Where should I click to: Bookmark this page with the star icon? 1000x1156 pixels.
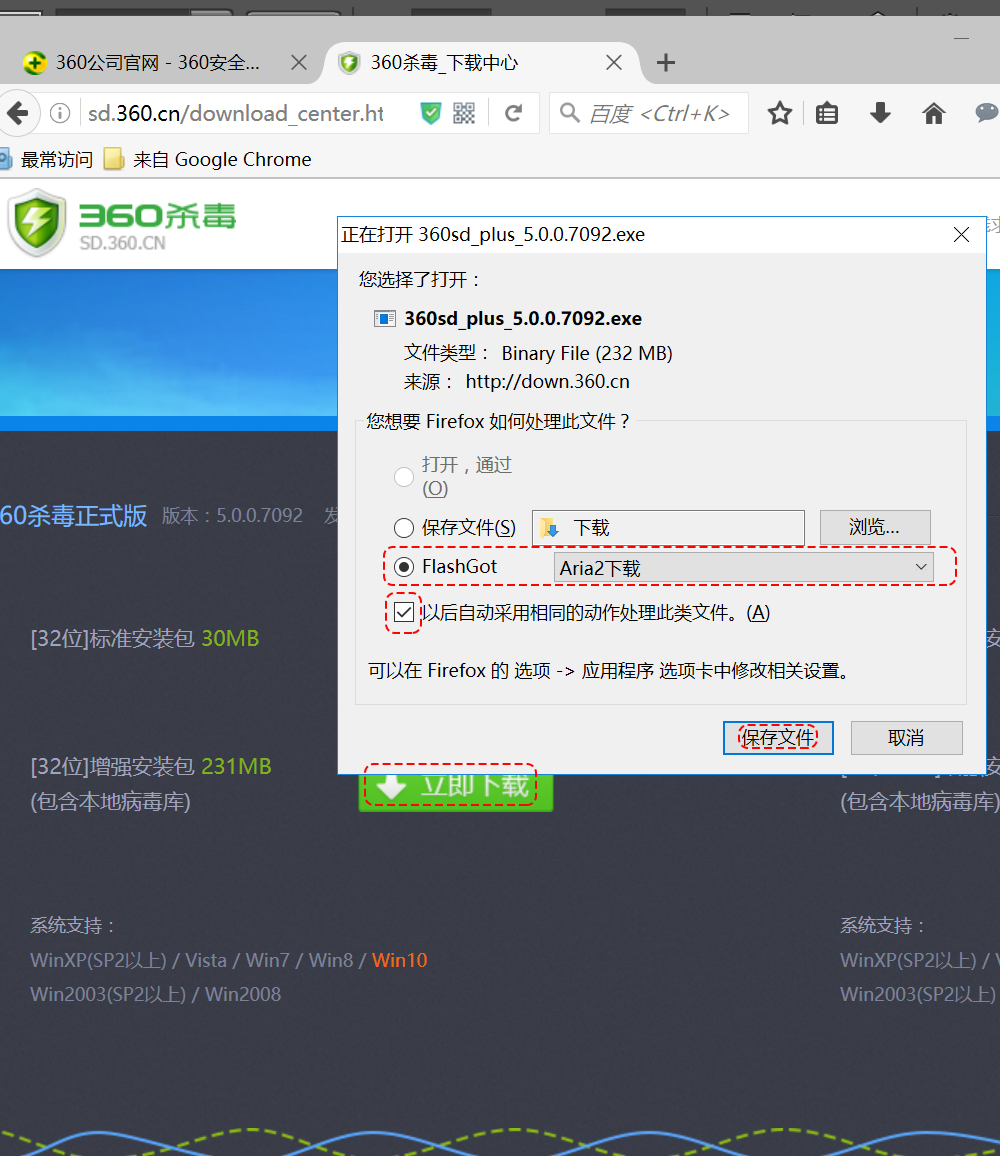pos(780,113)
